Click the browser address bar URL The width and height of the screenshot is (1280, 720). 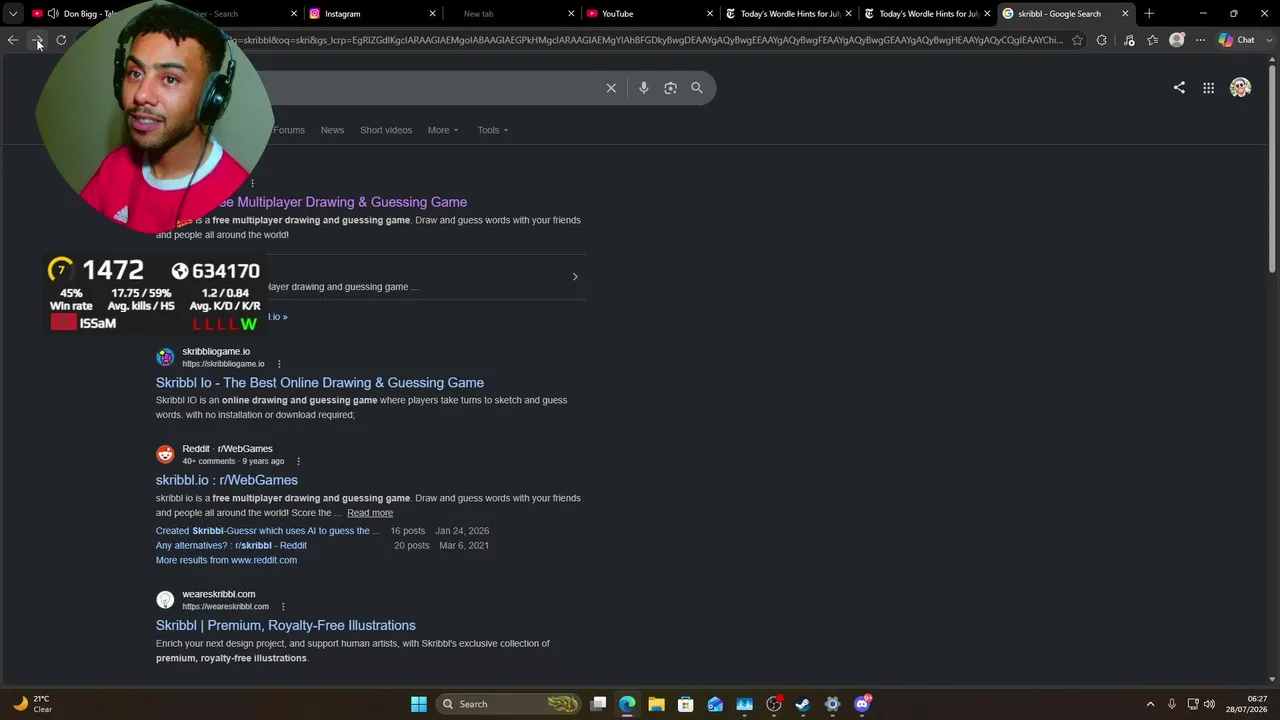(x=645, y=40)
